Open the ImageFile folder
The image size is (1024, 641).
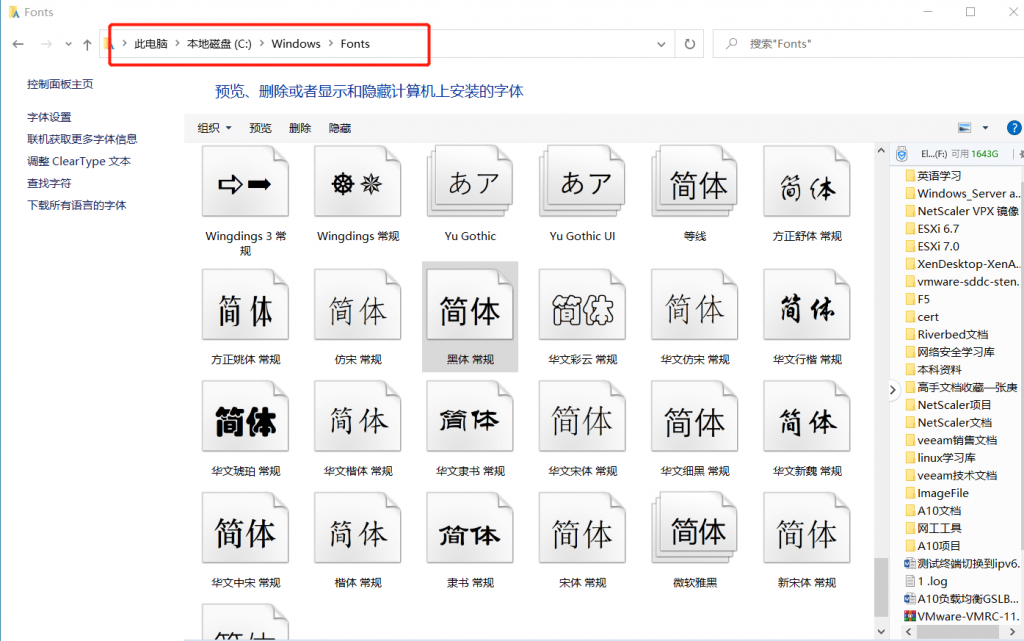click(936, 493)
